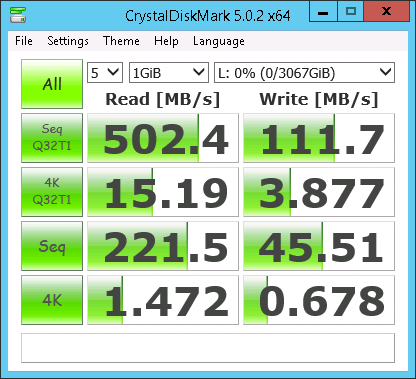This screenshot has height=379, width=416.
Task: Open the File menu
Action: click(x=24, y=41)
